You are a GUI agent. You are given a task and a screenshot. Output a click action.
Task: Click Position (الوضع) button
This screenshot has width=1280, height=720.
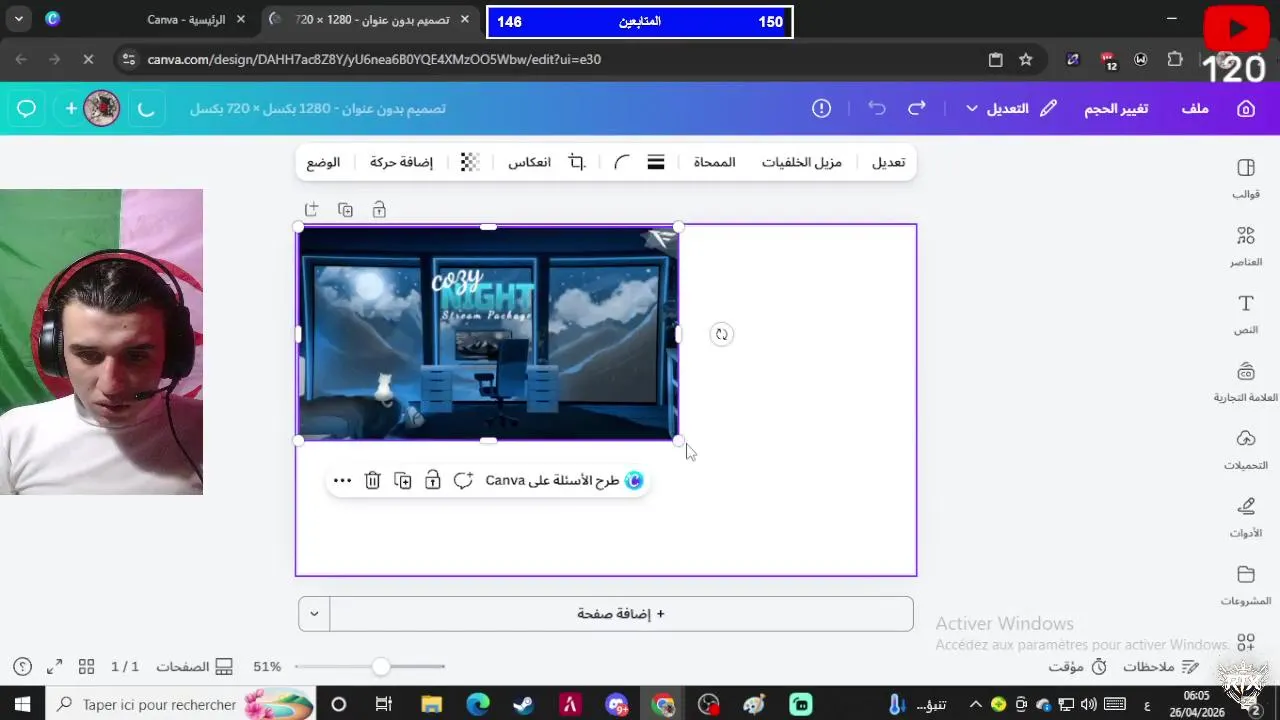[323, 162]
